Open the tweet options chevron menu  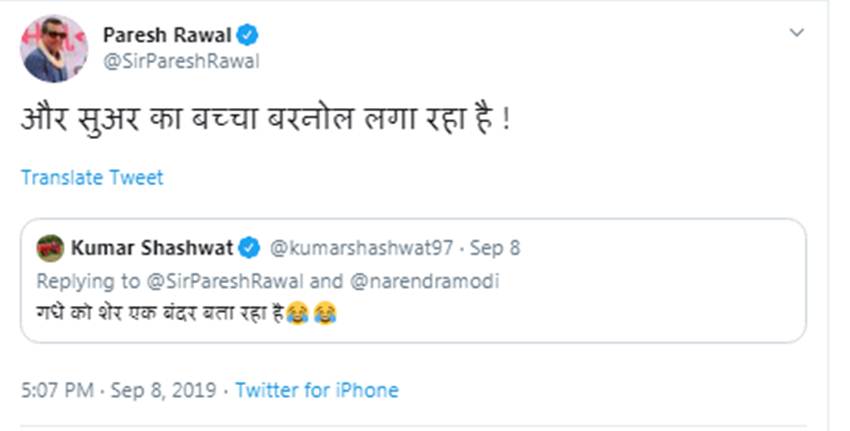(797, 33)
